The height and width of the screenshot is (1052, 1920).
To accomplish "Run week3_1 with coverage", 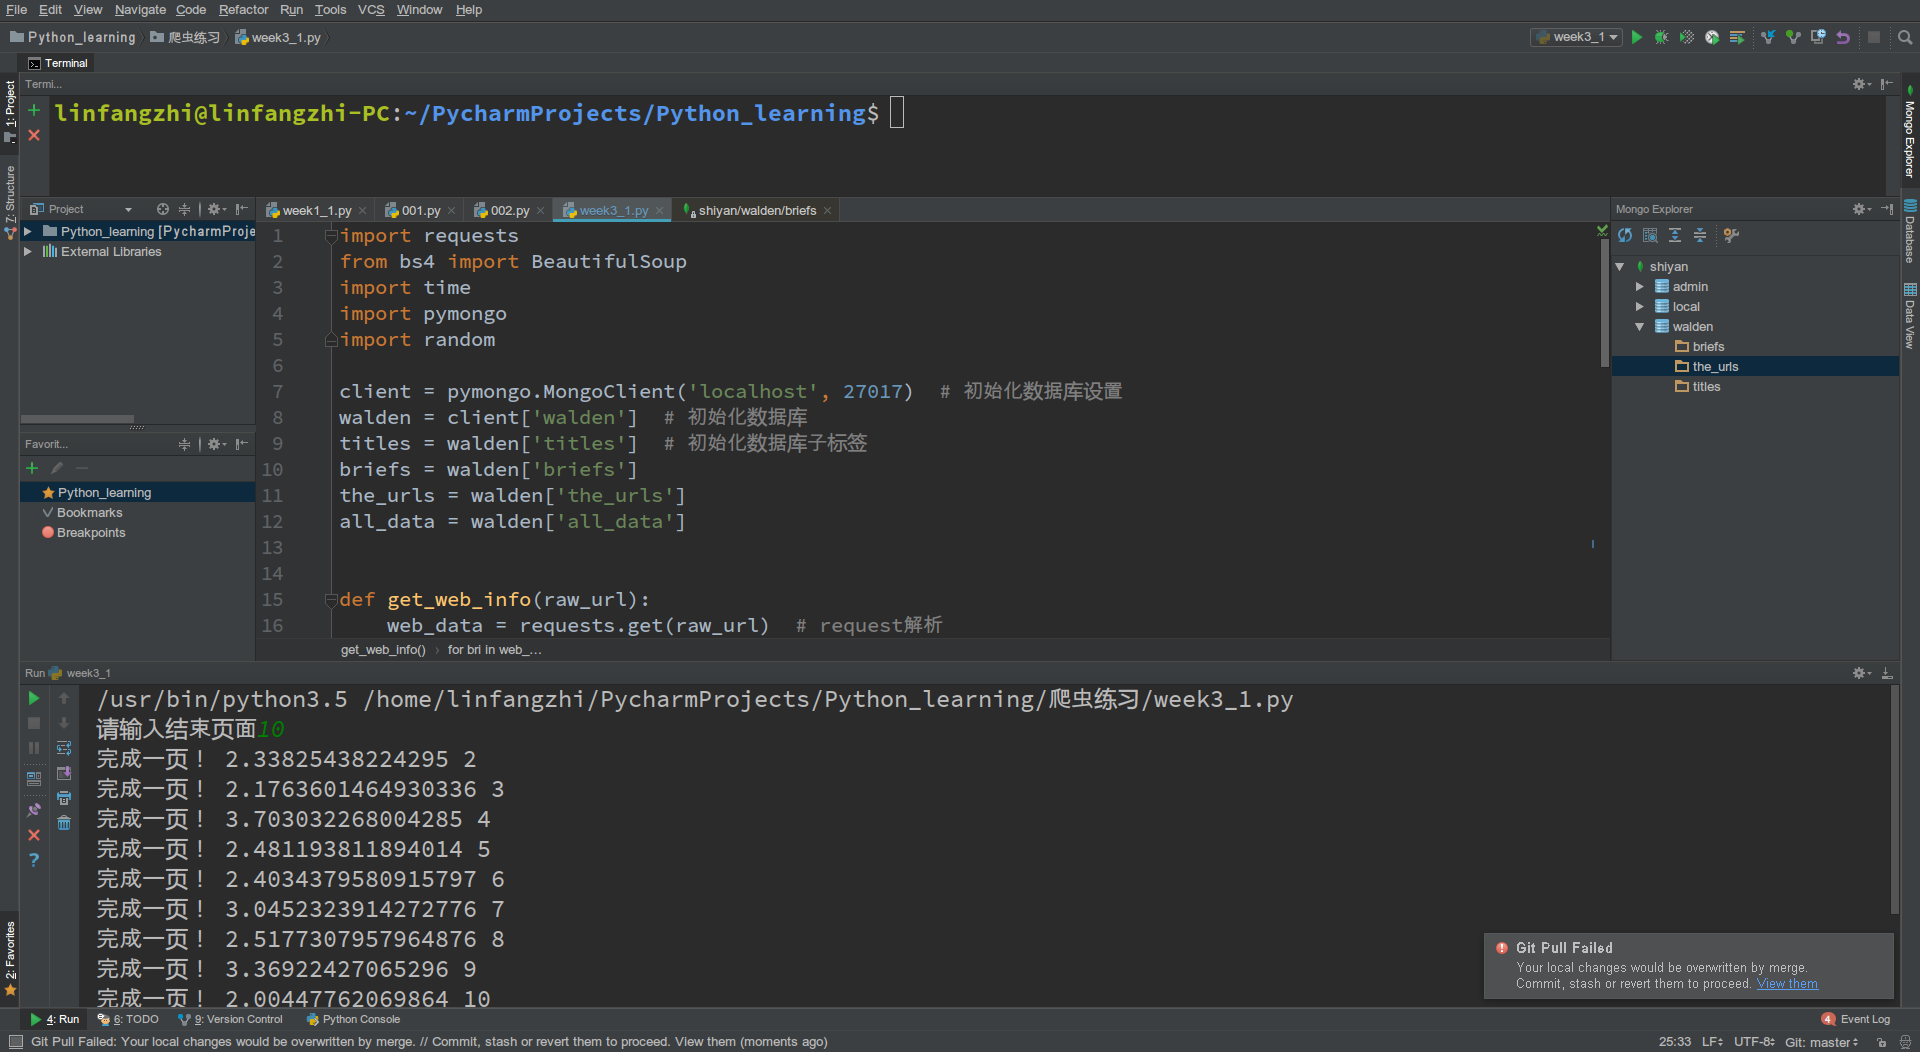I will click(x=1687, y=37).
